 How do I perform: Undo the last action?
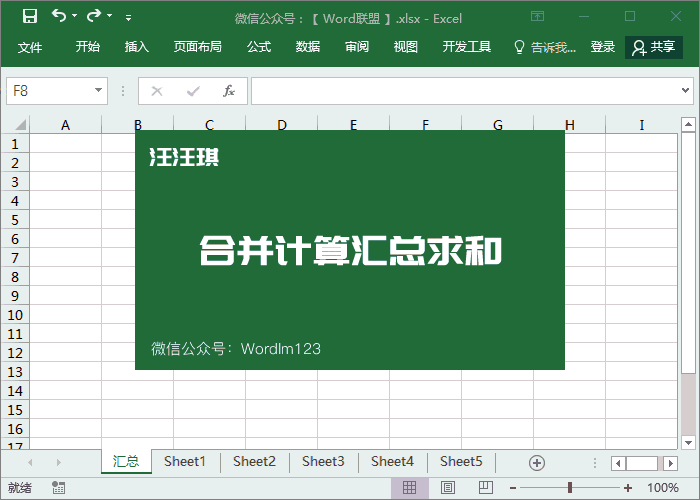tap(58, 16)
